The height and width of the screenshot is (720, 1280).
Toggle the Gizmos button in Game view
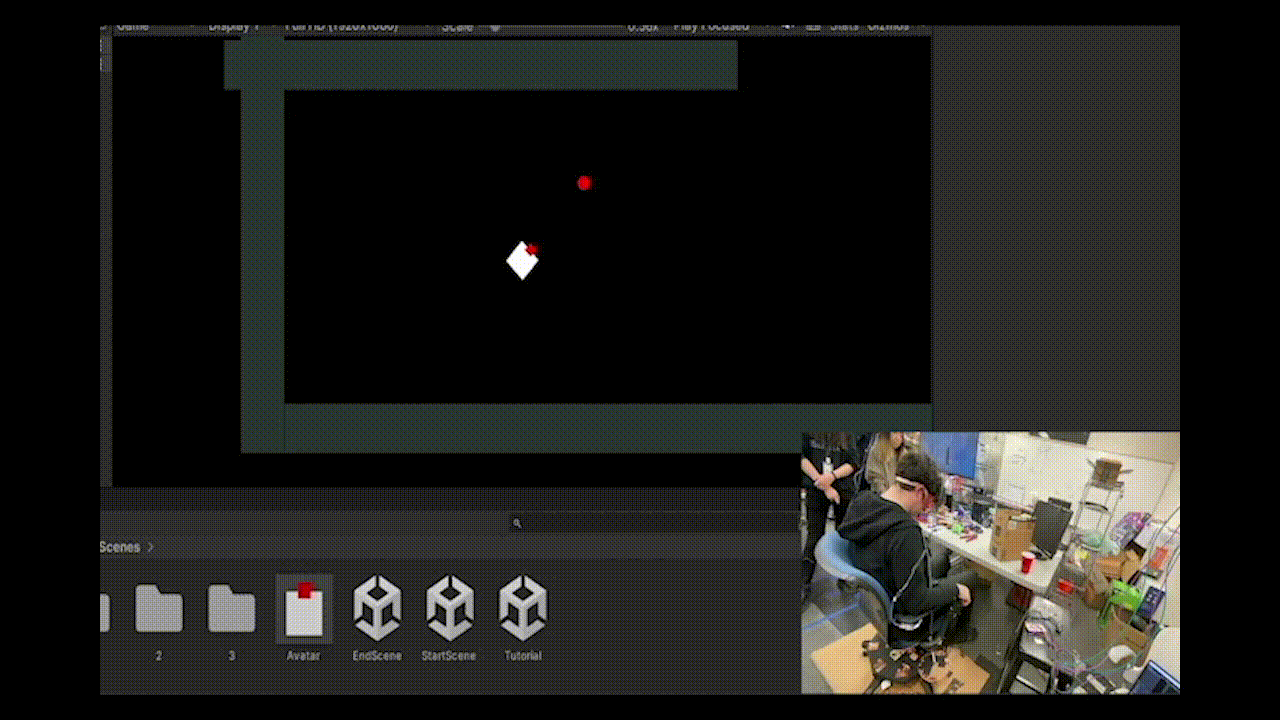coord(888,27)
